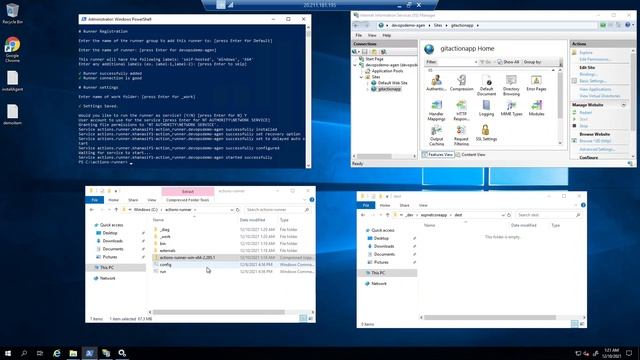640x360 pixels.
Task: Select installAgent file on desktop
Action: (x=12, y=81)
